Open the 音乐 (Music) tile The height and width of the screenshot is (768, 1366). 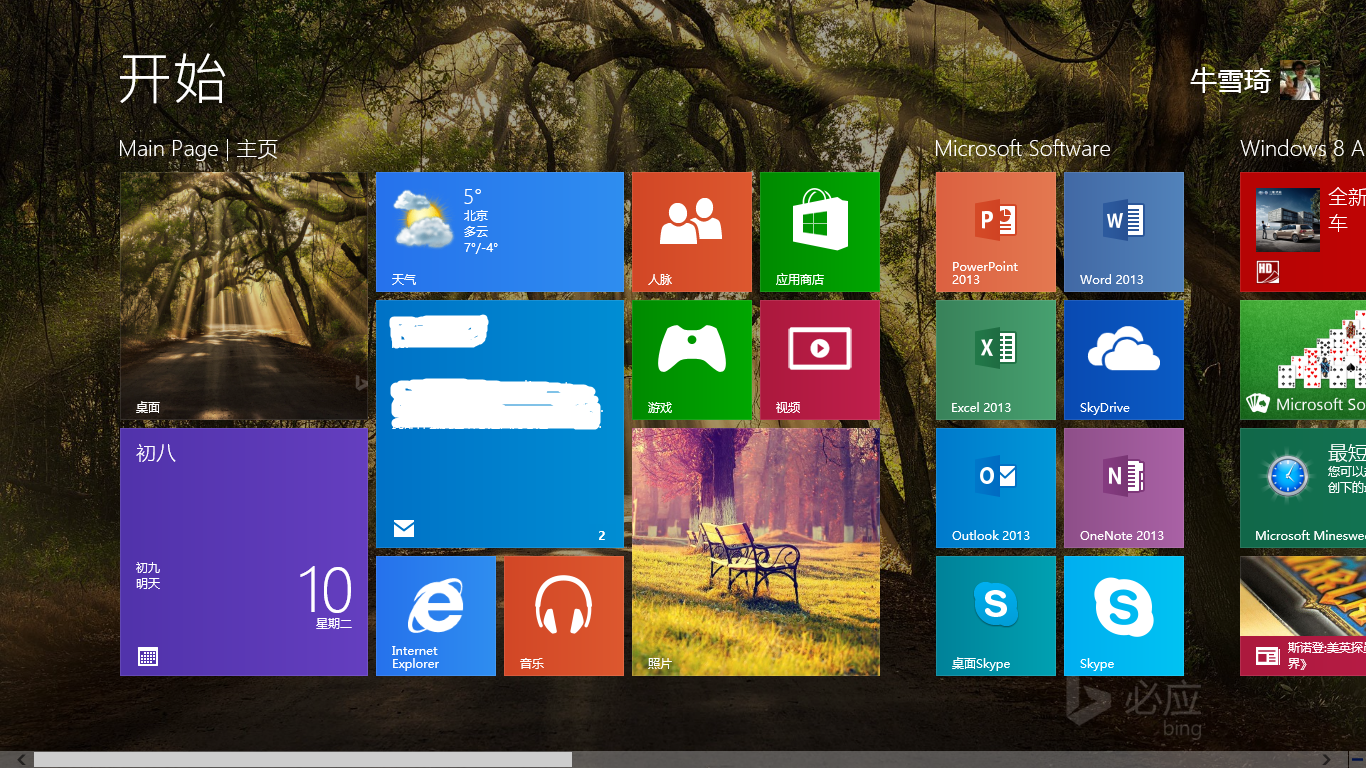[563, 615]
